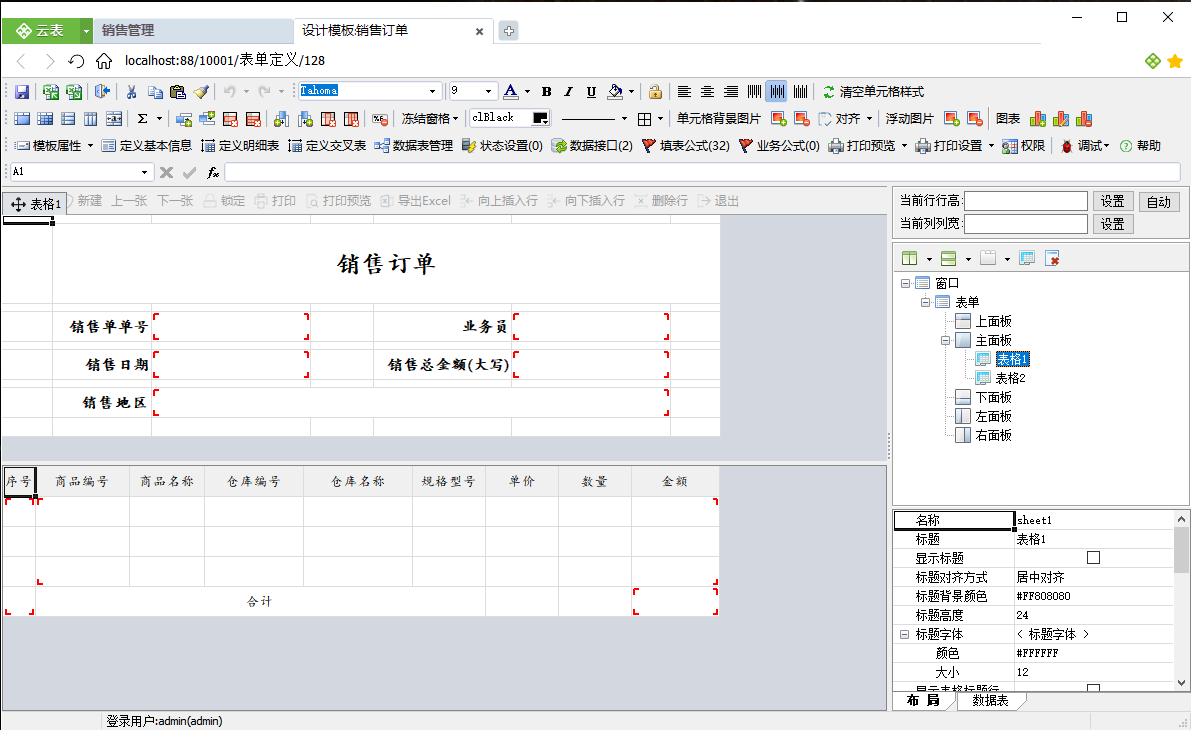The height and width of the screenshot is (730, 1191).
Task: Click the Sigma sum icon
Action: click(x=142, y=119)
